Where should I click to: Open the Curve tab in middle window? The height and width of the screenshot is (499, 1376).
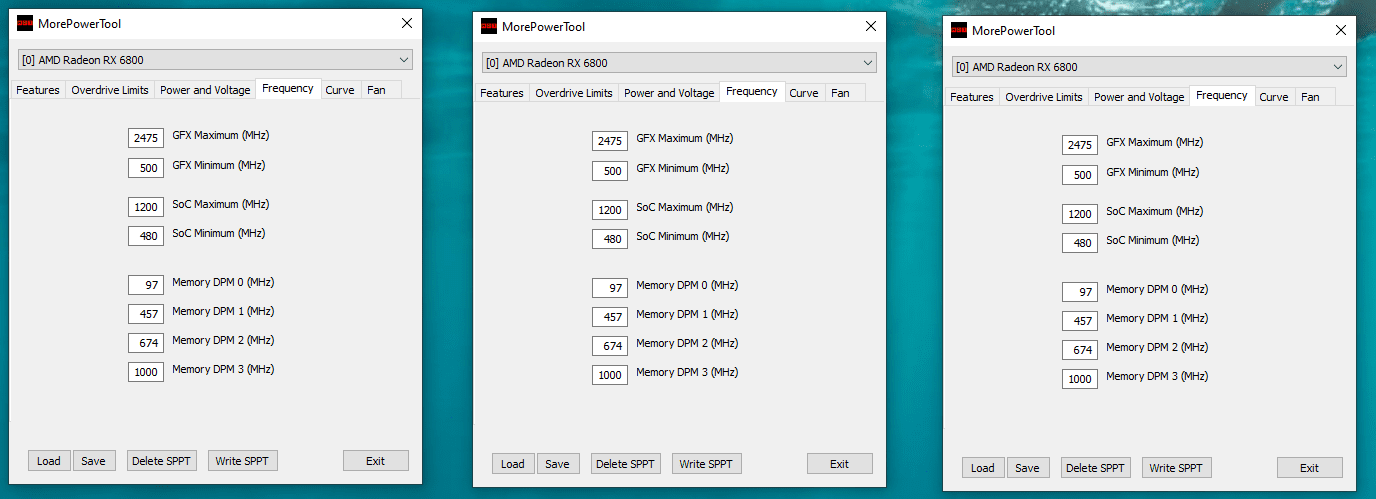tap(804, 93)
